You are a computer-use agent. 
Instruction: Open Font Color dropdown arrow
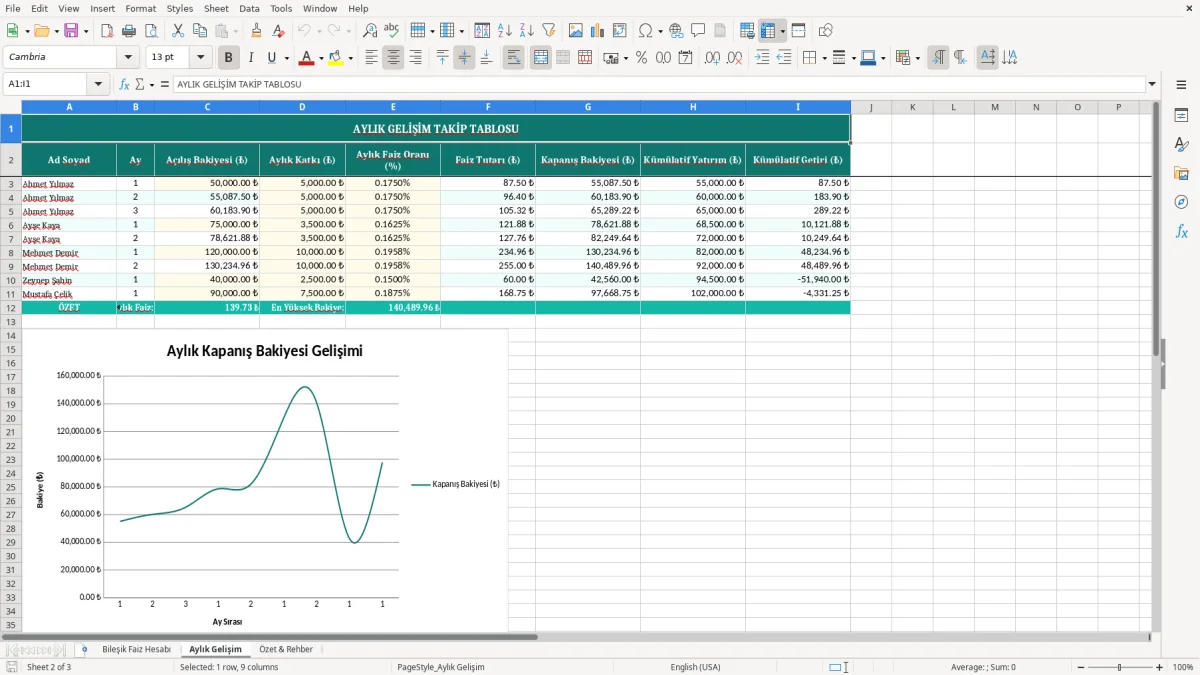tap(321, 58)
